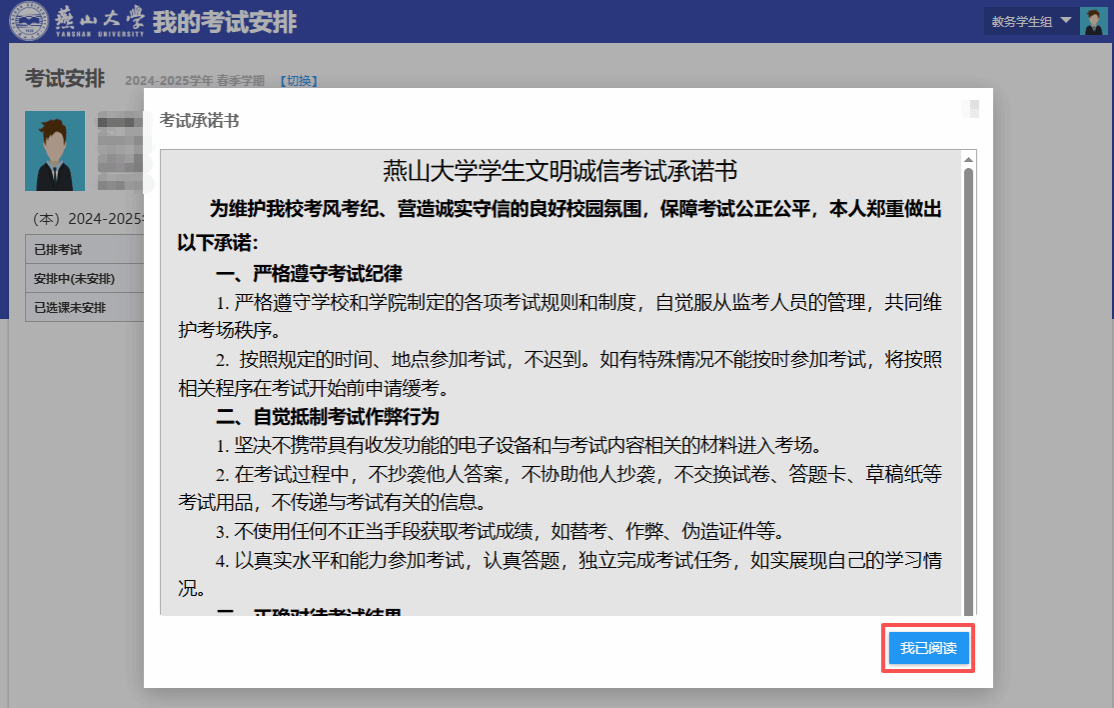The width and height of the screenshot is (1114, 708).
Task: Open the 教务学生组 role dropdown
Action: pos(1029,21)
